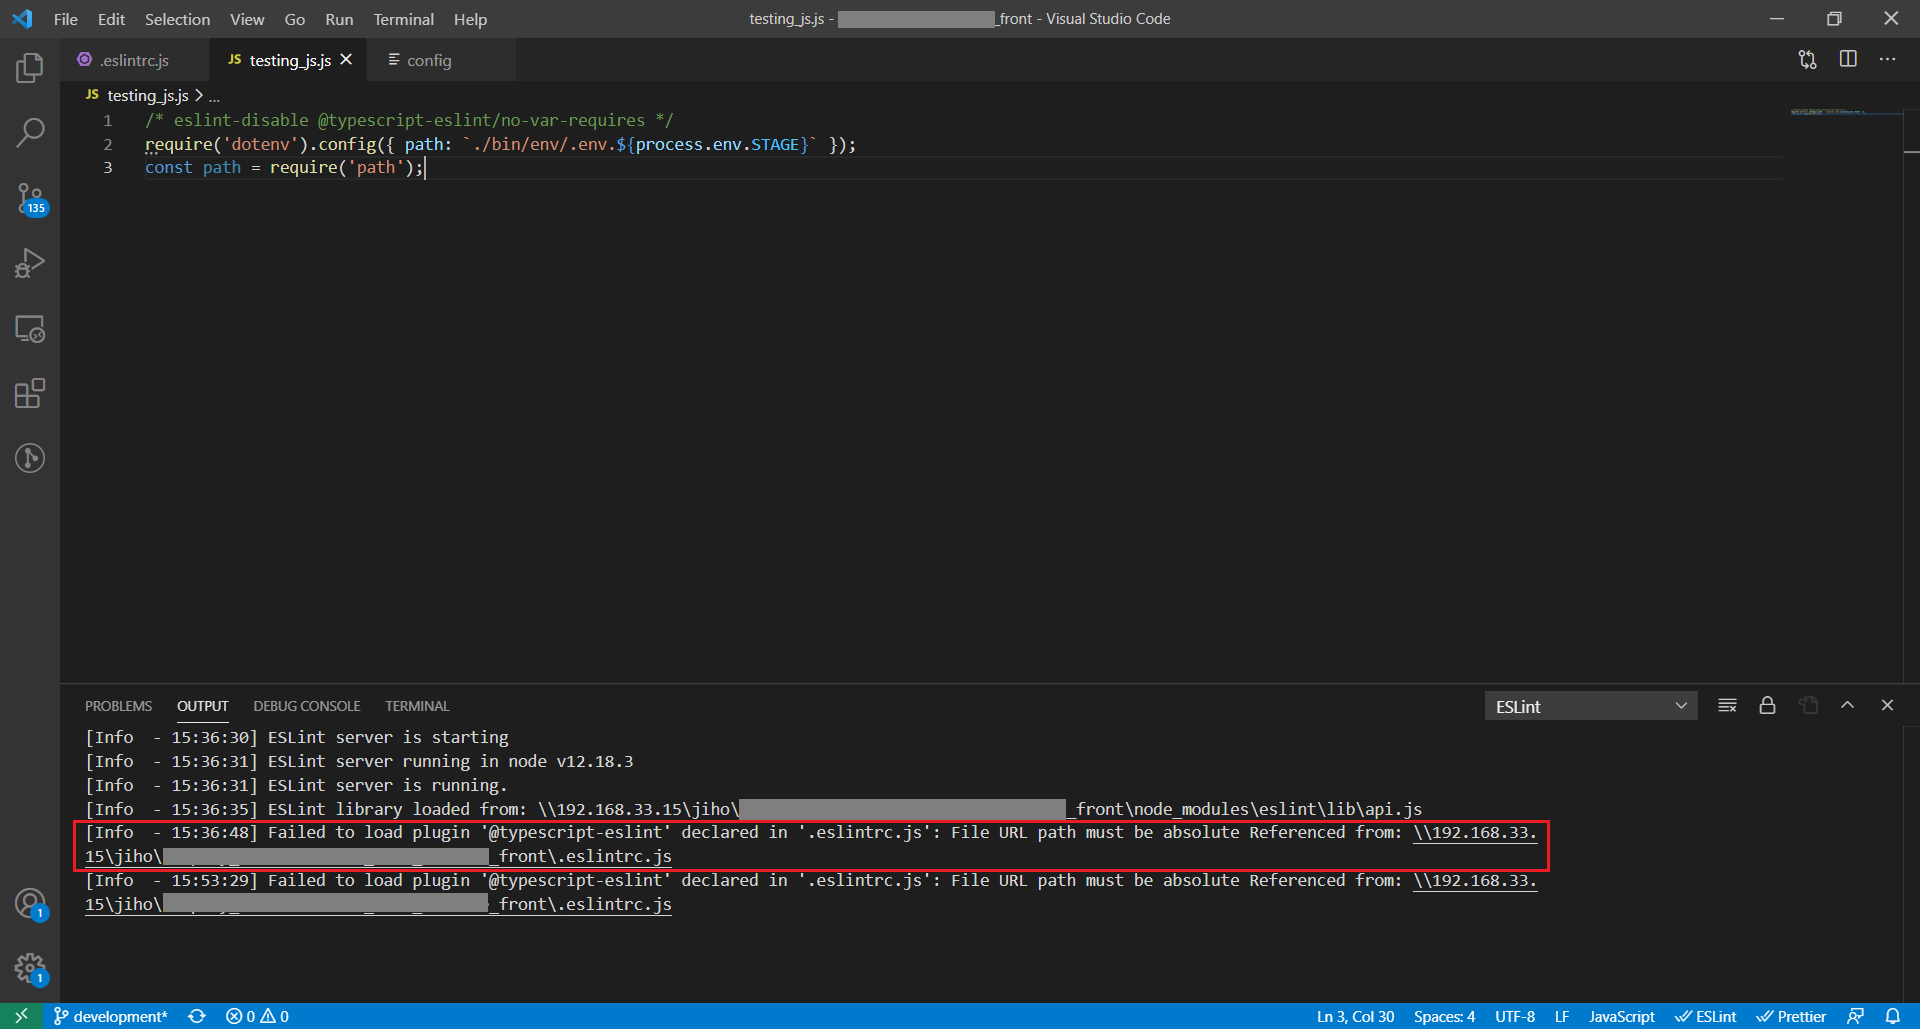Click the Prettier status bar item
The width and height of the screenshot is (1920, 1029).
(x=1791, y=1016)
